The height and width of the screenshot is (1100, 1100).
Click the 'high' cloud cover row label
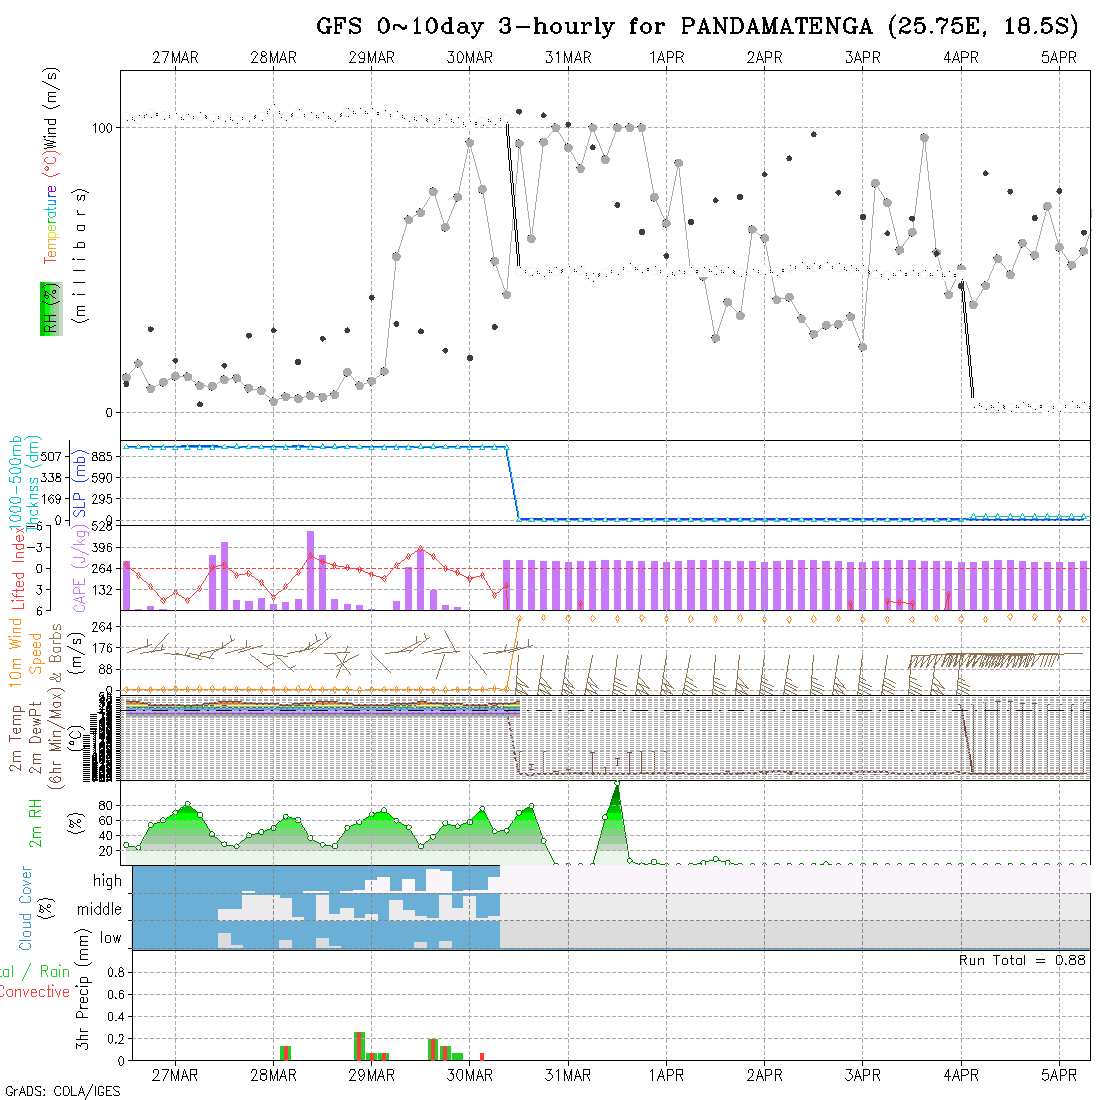point(107,881)
